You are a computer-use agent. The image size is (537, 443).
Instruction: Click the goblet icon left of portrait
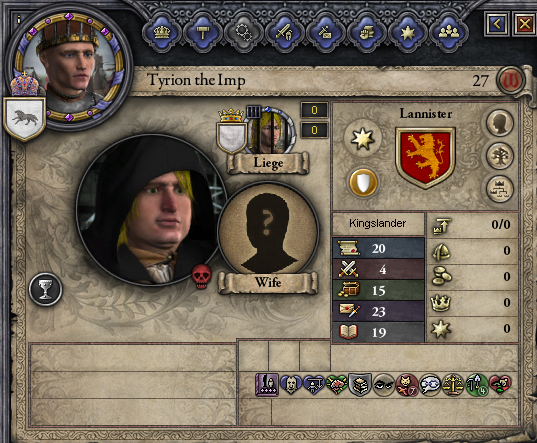click(x=45, y=289)
